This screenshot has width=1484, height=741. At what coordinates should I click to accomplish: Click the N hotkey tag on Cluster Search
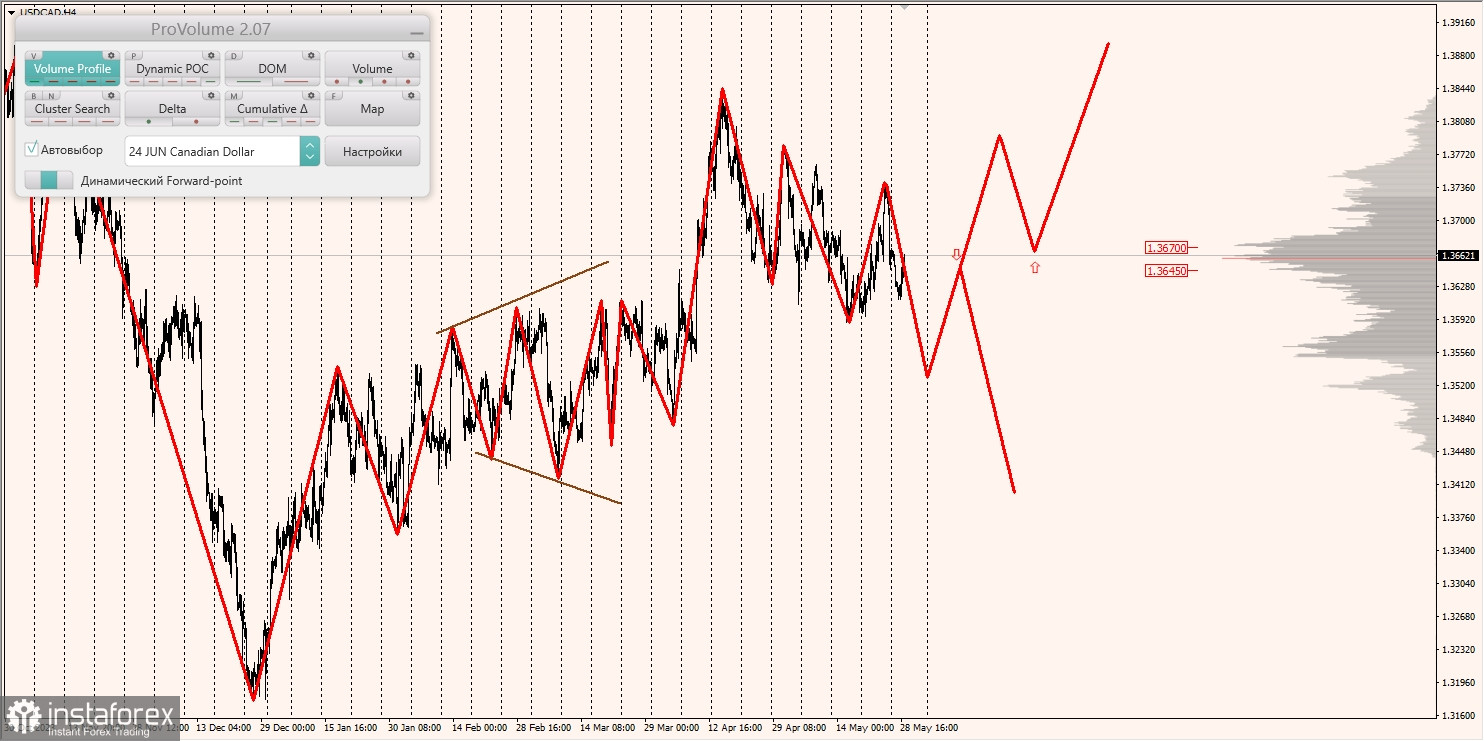click(x=51, y=96)
